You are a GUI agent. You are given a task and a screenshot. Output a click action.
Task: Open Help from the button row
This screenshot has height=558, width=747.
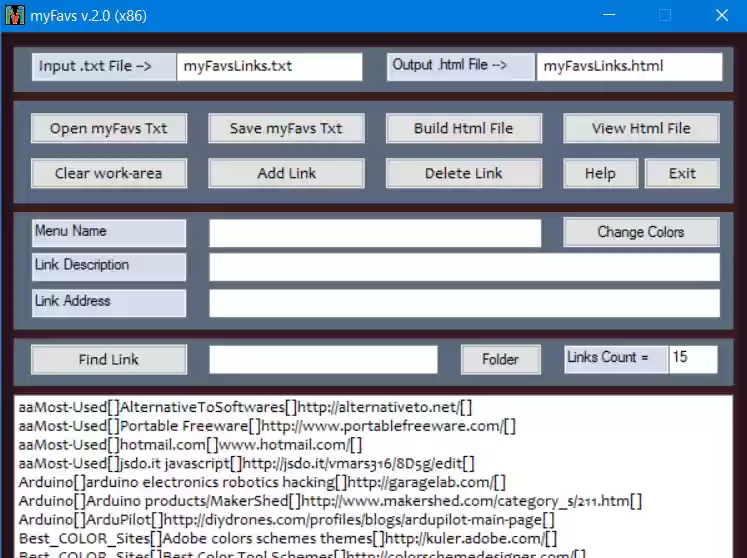click(600, 173)
